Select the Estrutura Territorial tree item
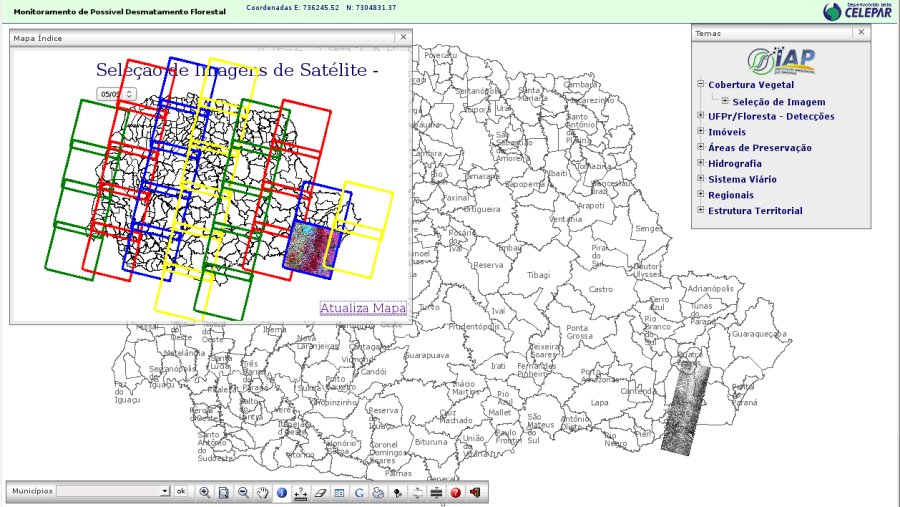Screen dimensions: 900x507 coord(755,211)
